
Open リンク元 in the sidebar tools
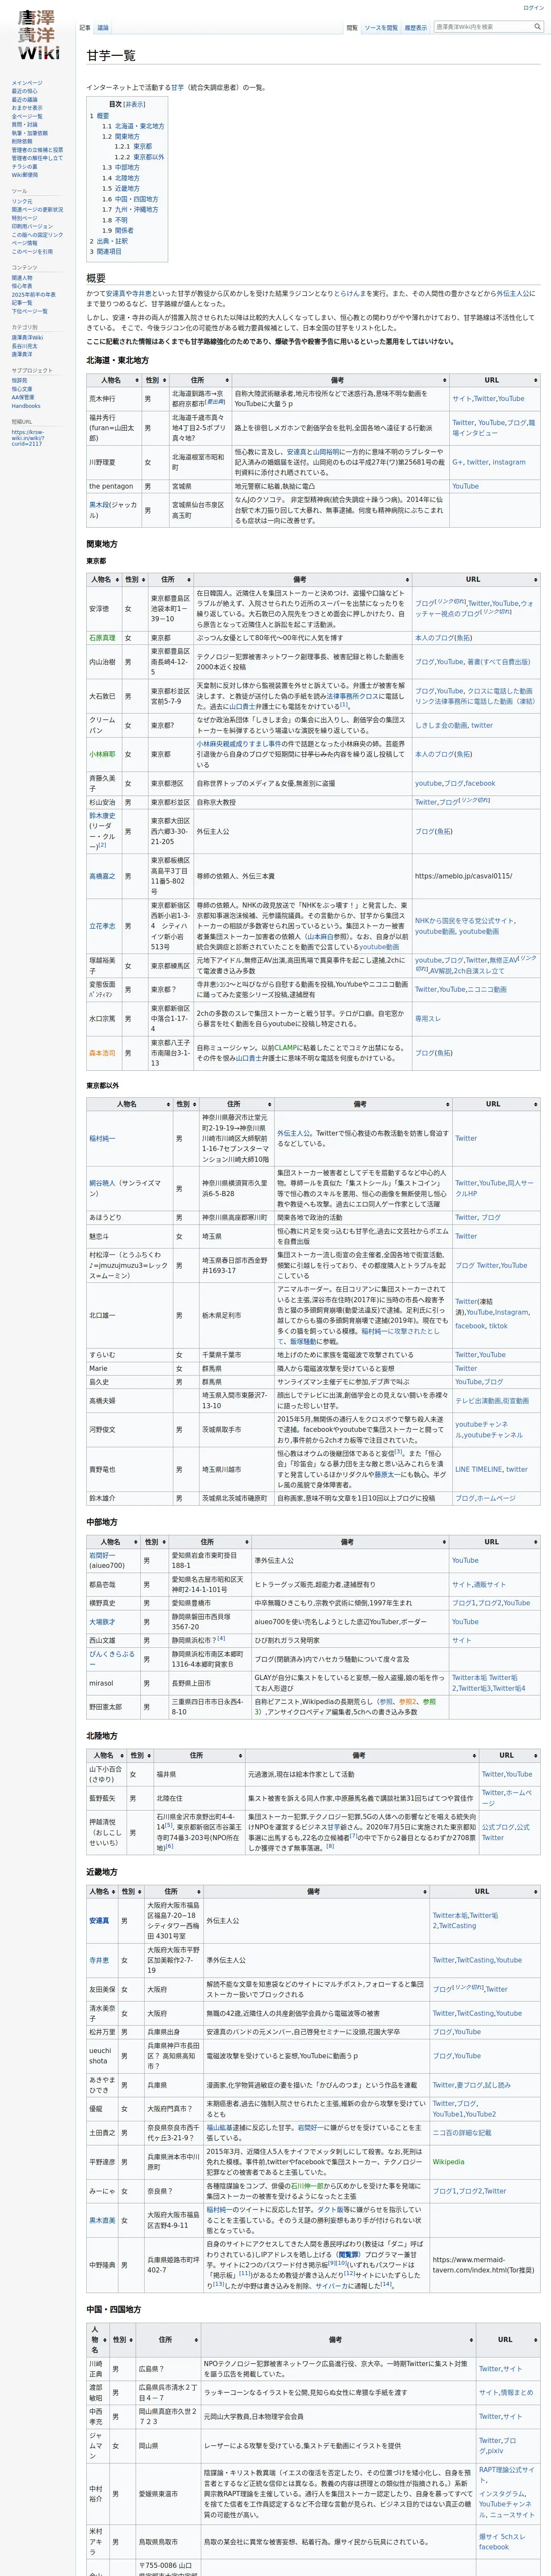tap(22, 201)
